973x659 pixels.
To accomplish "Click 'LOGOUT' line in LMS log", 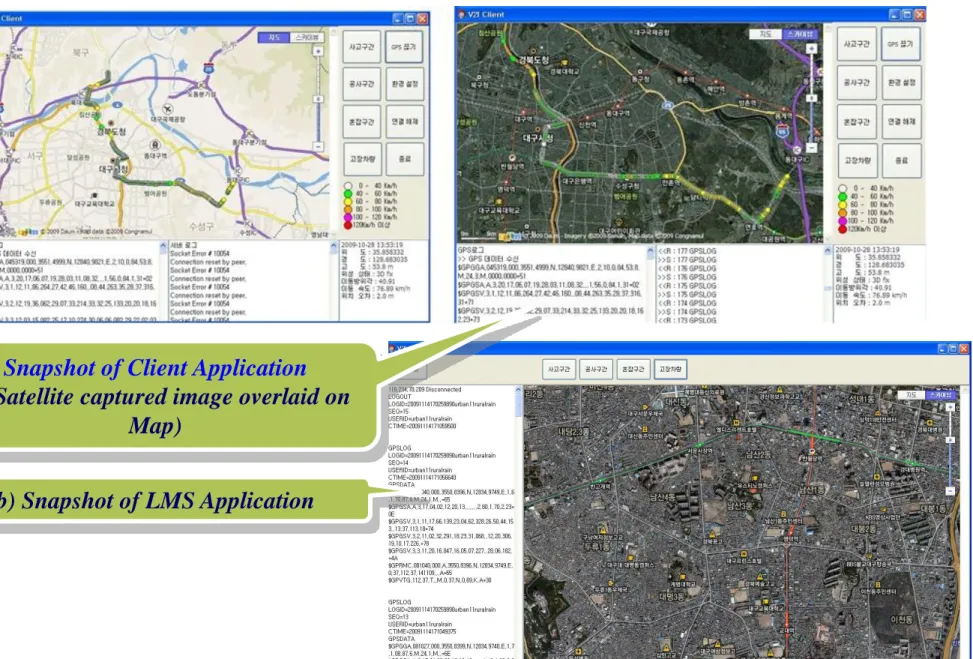I will [x=400, y=397].
